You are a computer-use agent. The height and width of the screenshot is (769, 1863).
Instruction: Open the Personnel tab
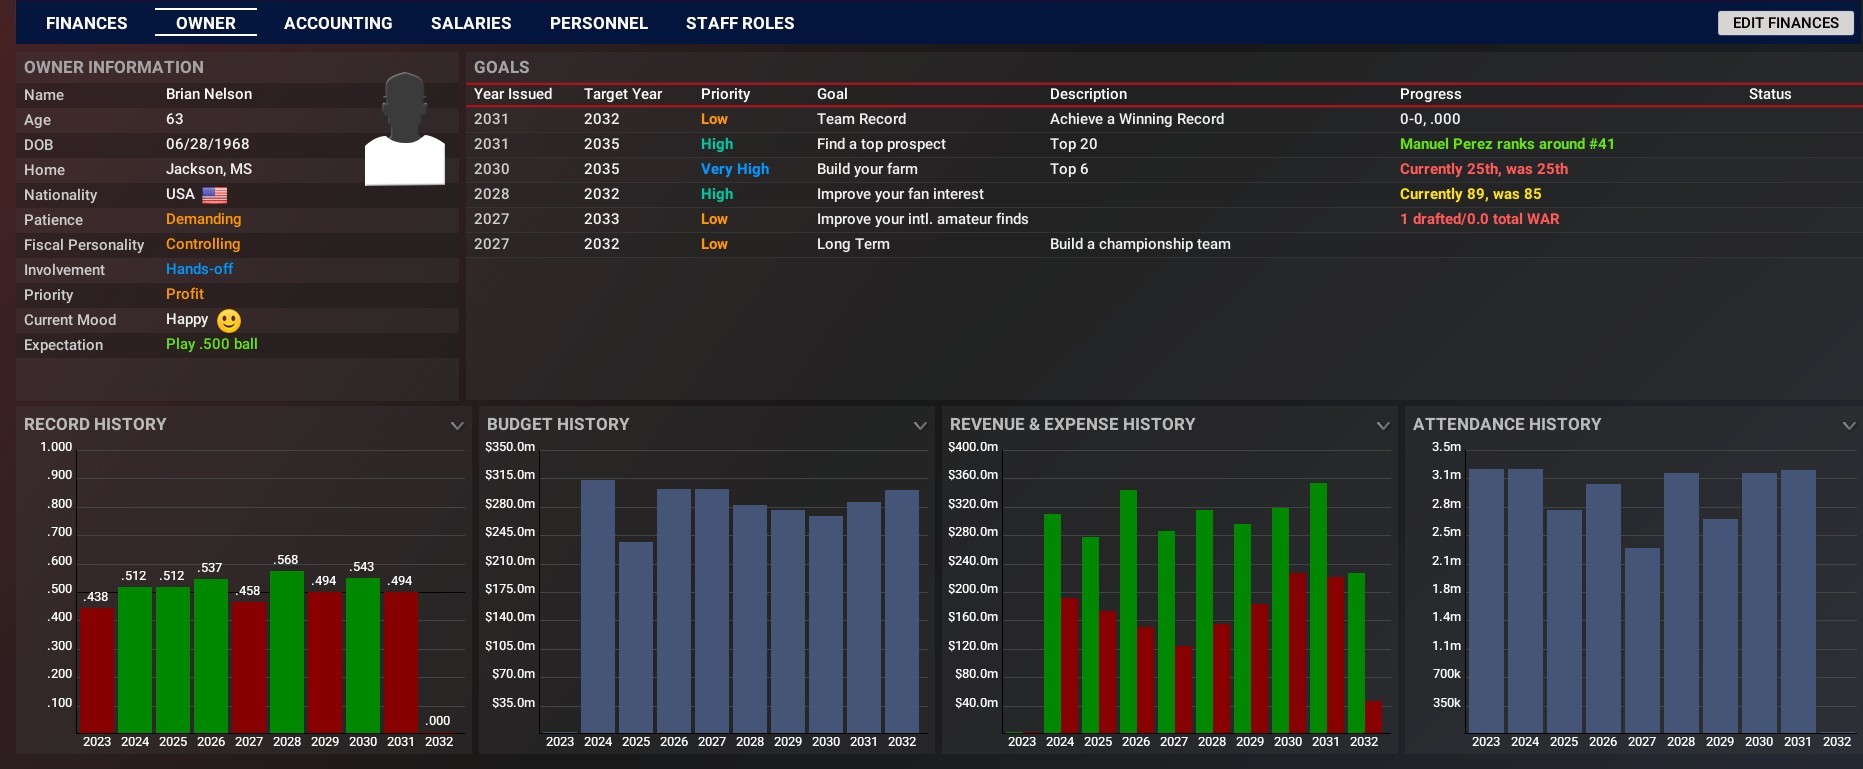[598, 23]
